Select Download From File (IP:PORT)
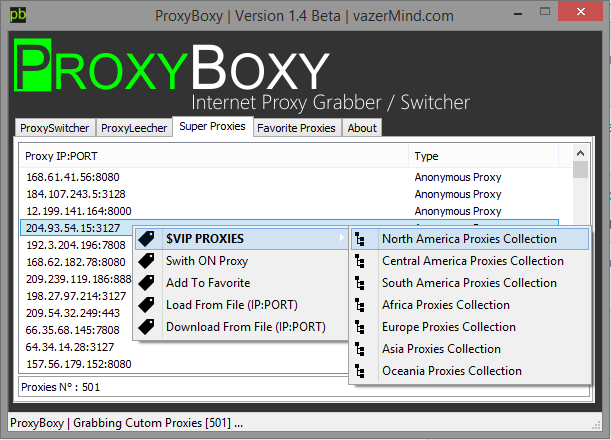This screenshot has width=611, height=440. click(x=241, y=327)
